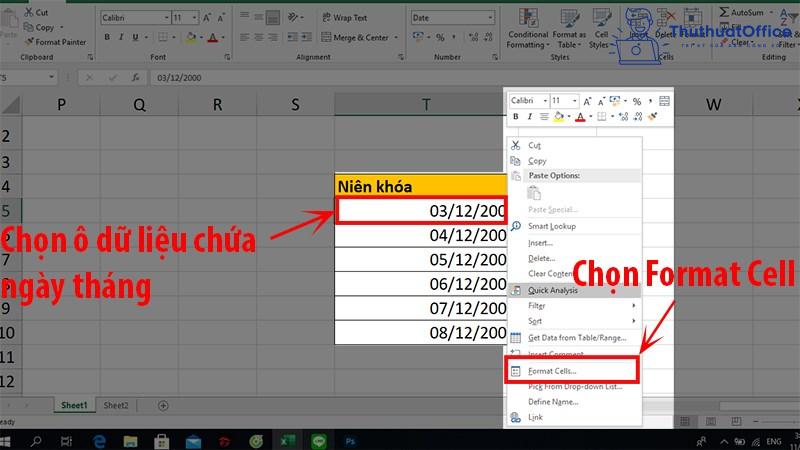This screenshot has height=450, width=800.
Task: Expand the Filter submenu
Action: [x=574, y=306]
